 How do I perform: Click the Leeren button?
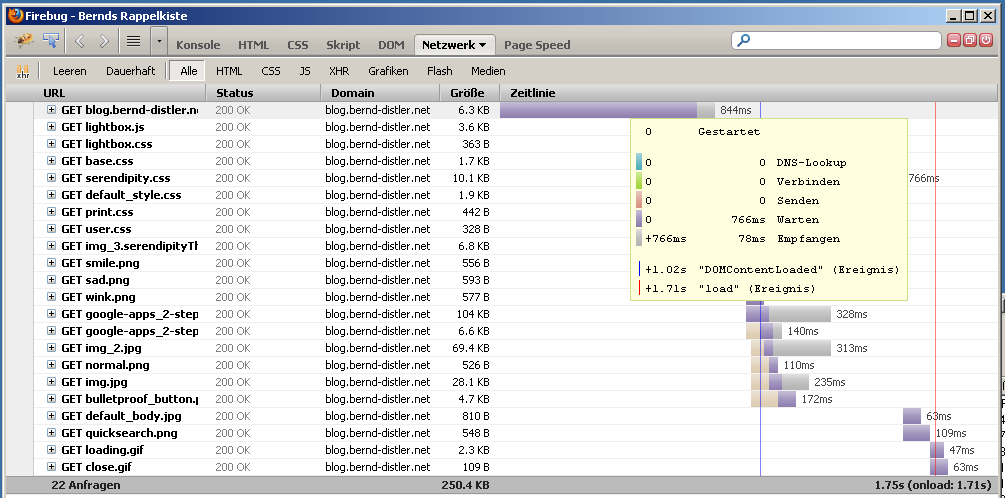point(70,71)
